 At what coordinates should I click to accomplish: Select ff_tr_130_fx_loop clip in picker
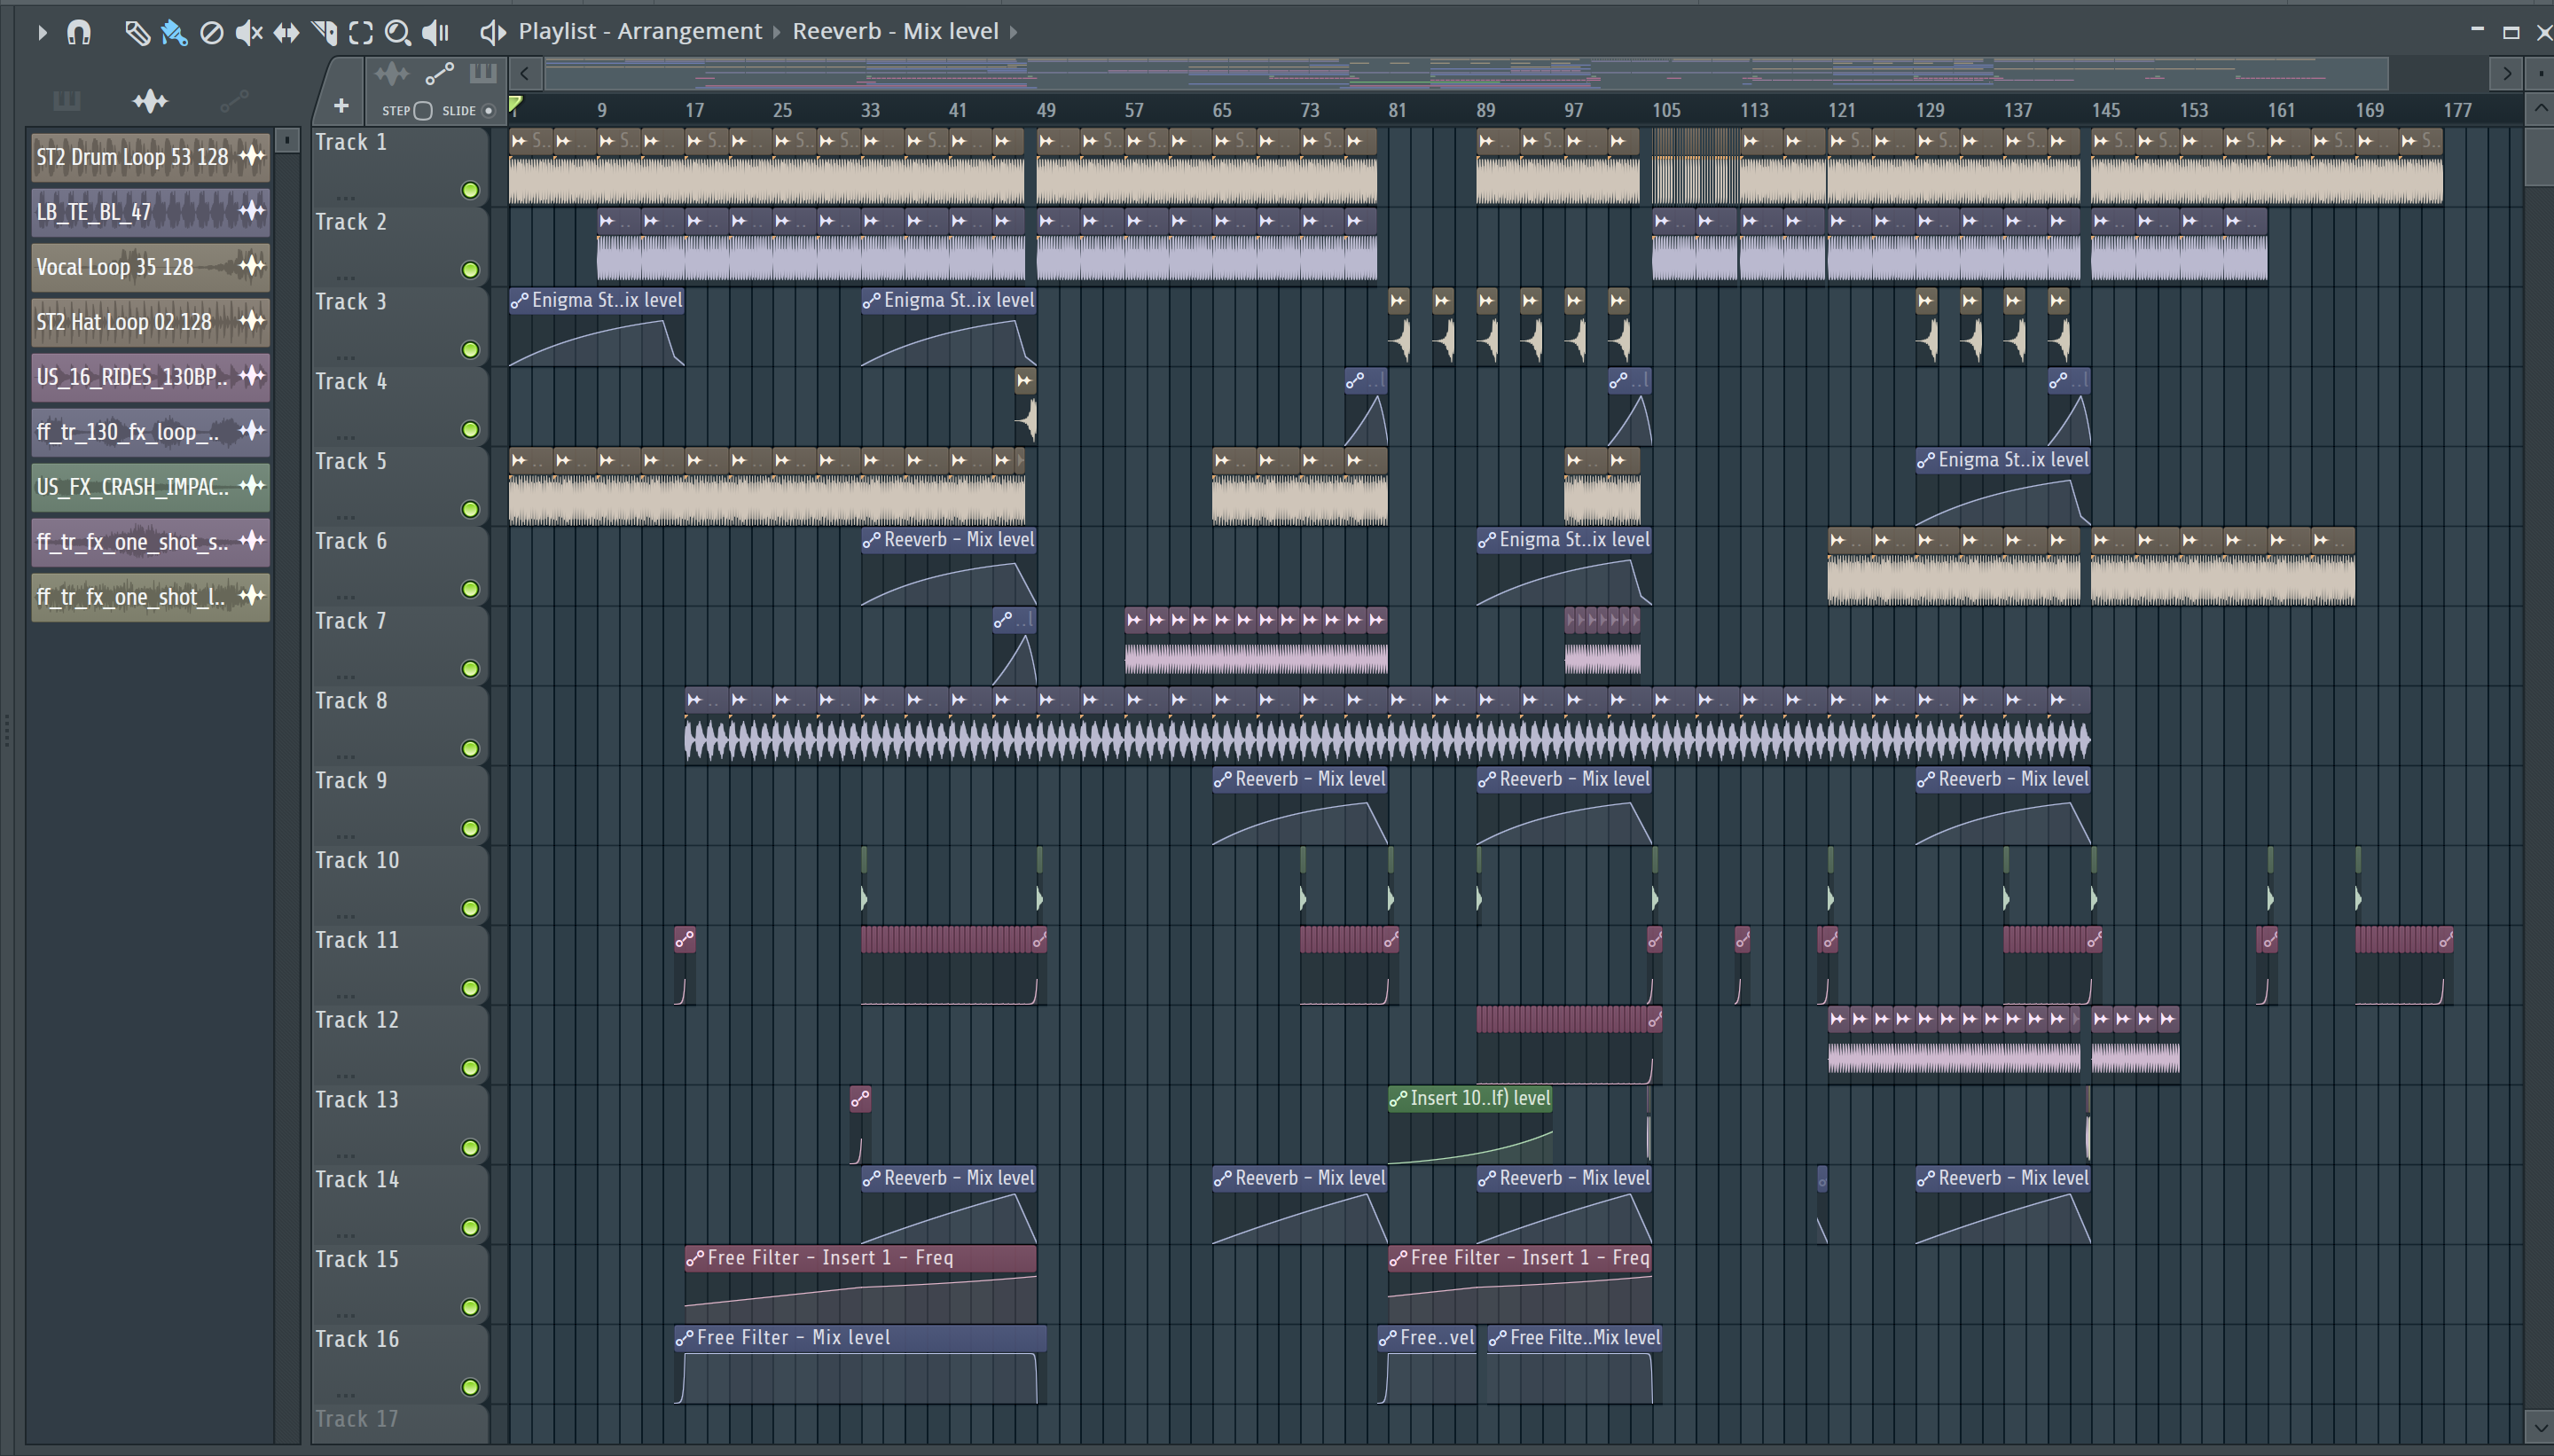coord(150,431)
